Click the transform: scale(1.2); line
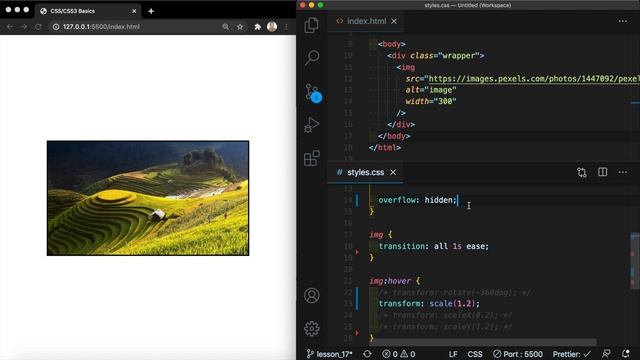640x360 pixels. click(x=429, y=303)
